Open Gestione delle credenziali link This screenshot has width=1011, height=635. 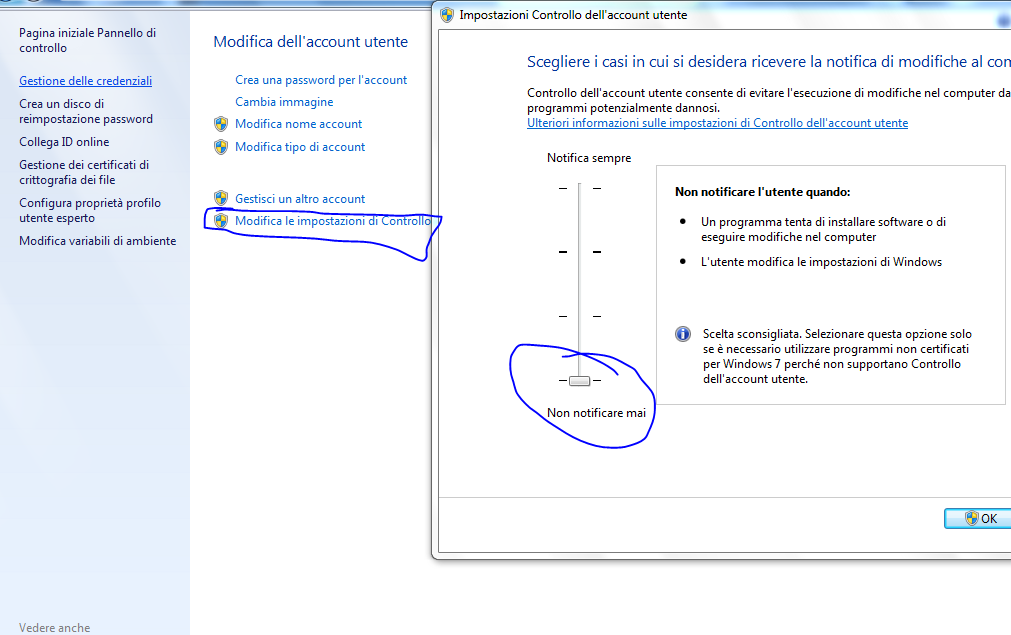coord(86,81)
